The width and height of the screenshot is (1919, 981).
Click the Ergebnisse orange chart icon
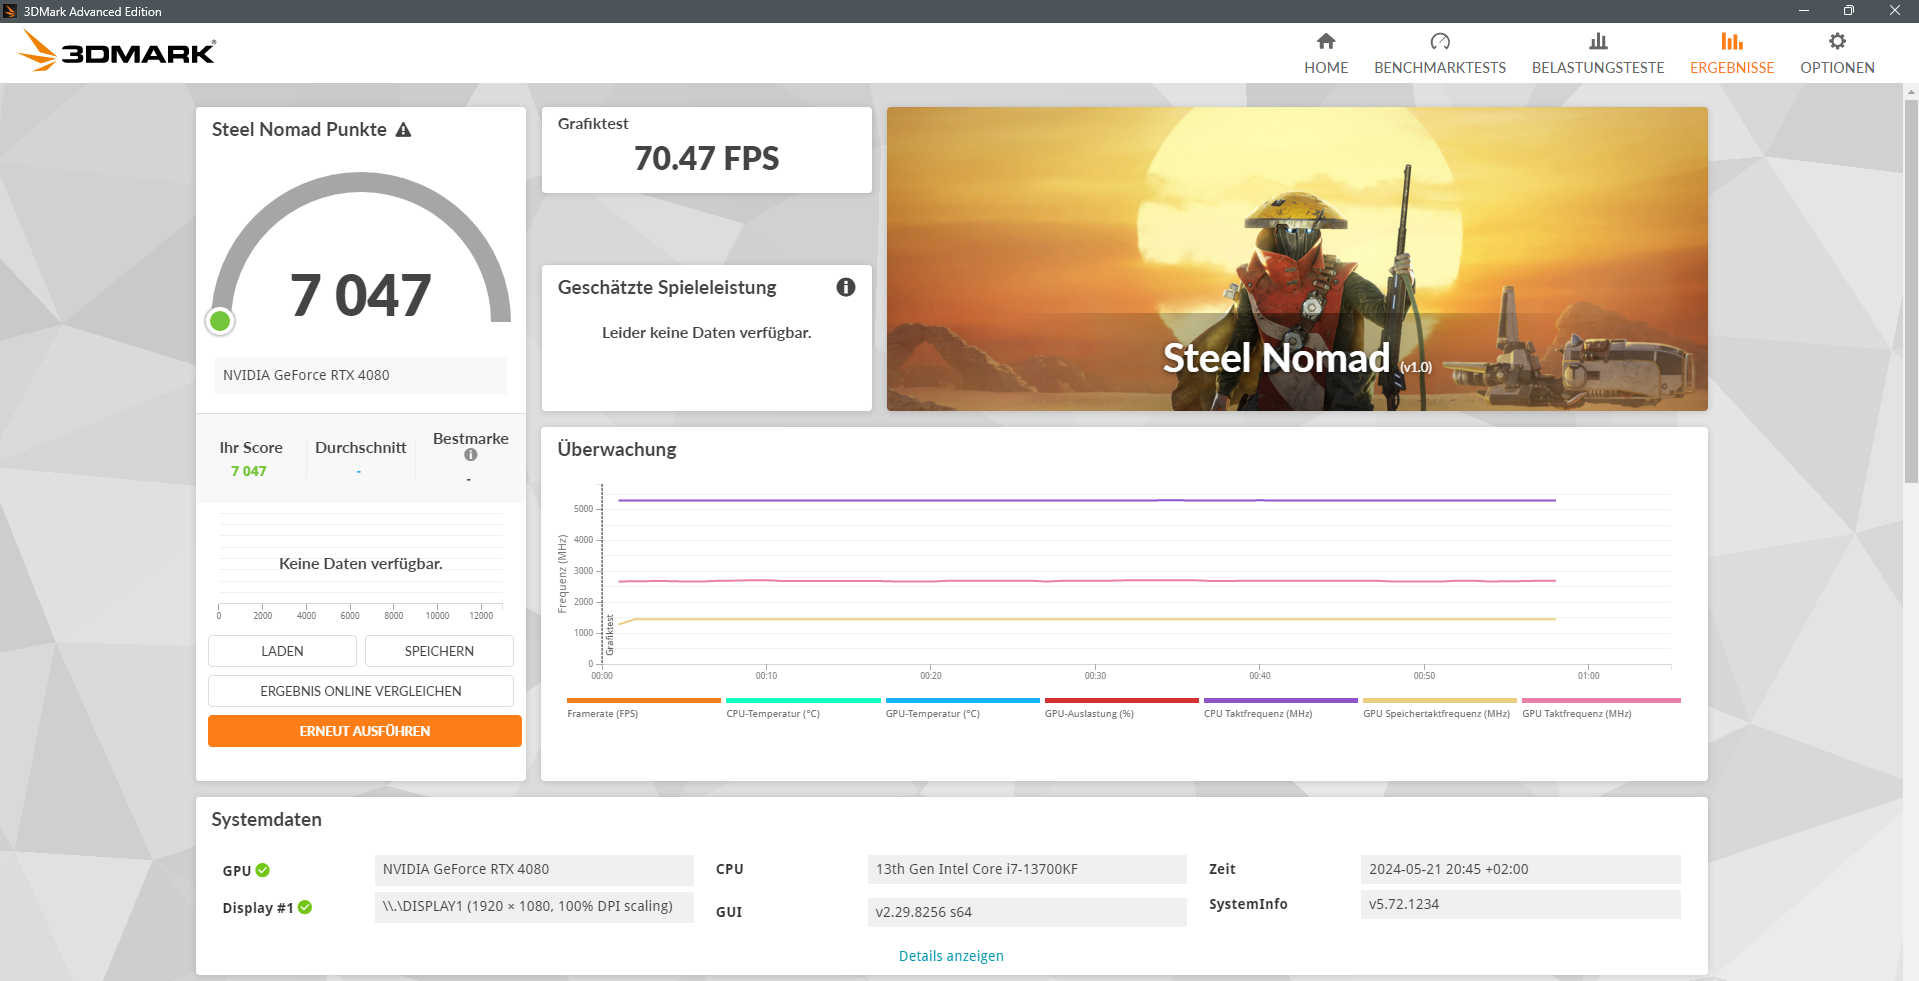coord(1732,41)
